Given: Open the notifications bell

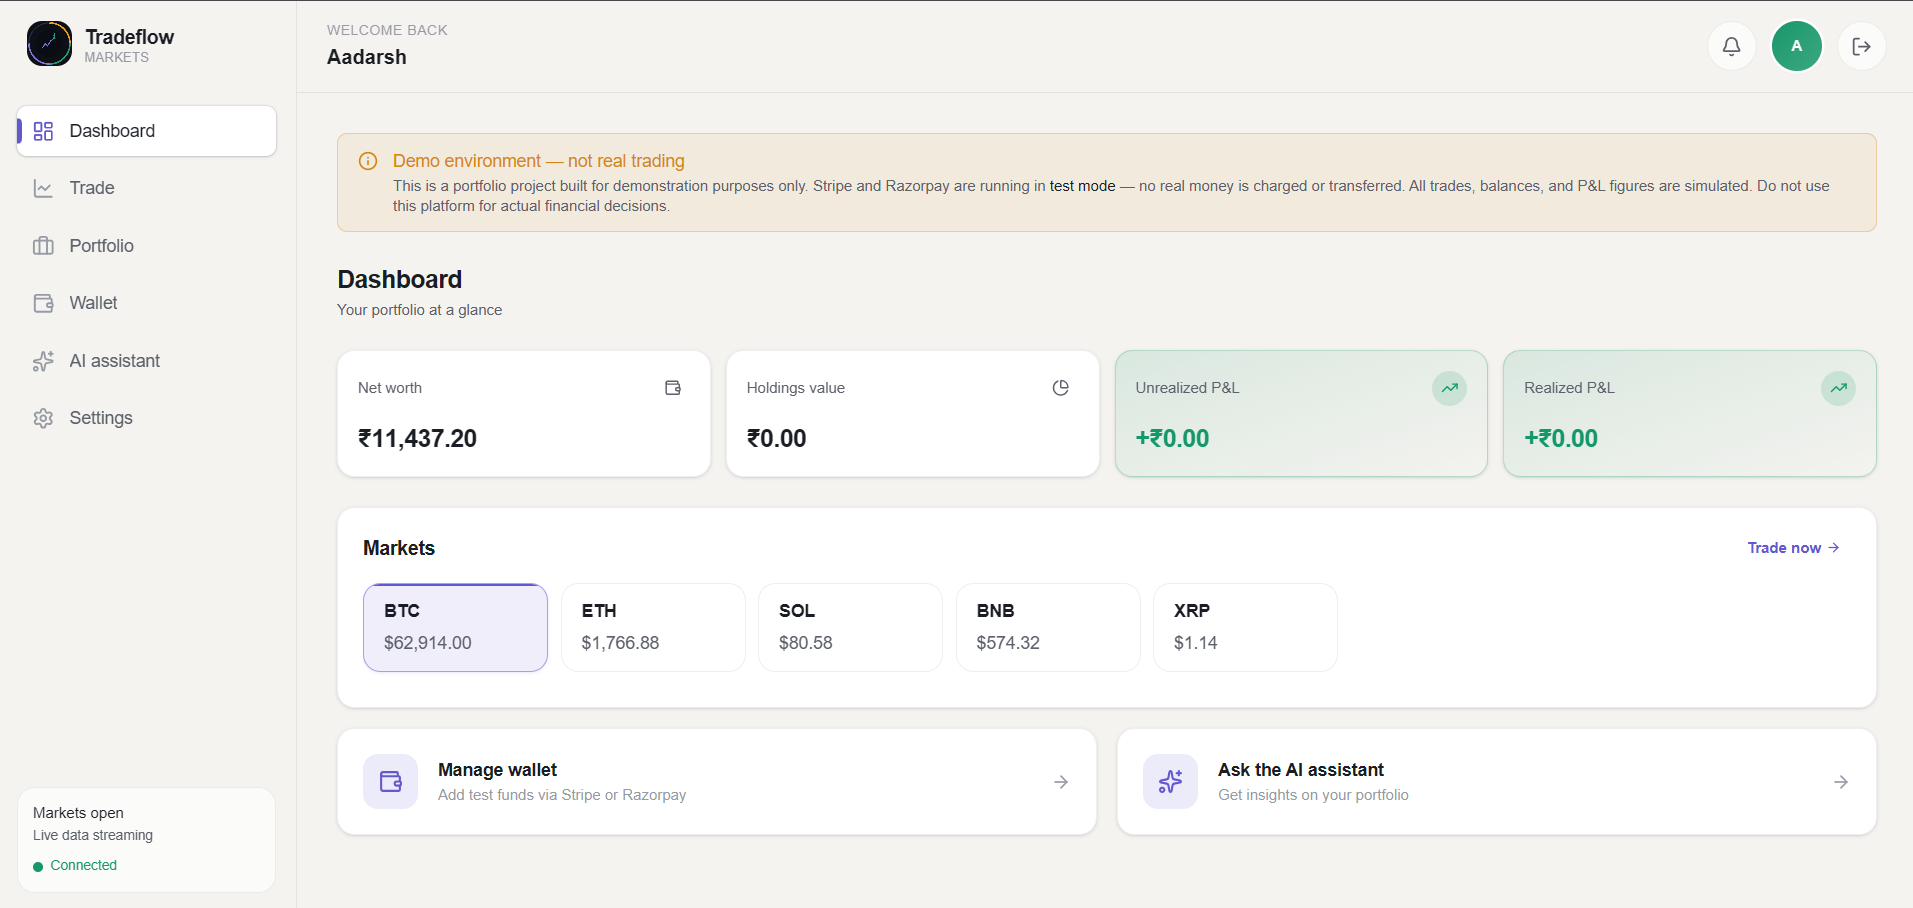Looking at the screenshot, I should [1731, 46].
